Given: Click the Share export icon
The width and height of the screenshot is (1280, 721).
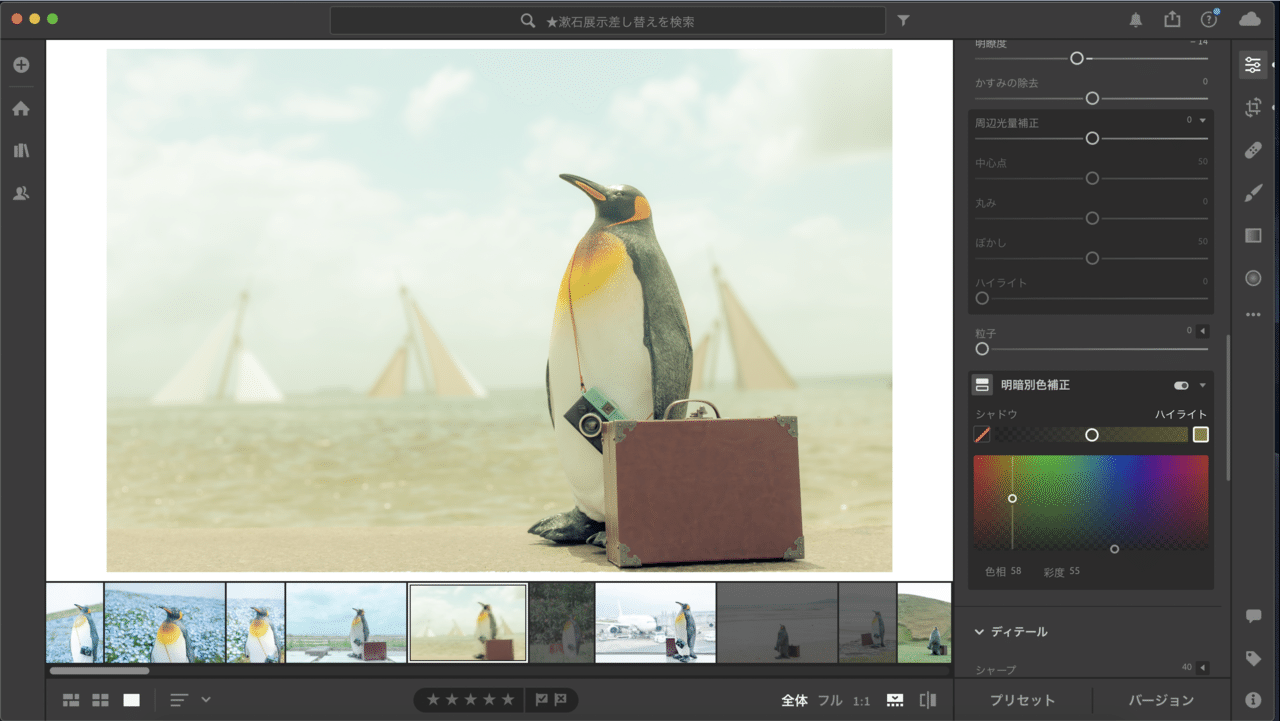Looking at the screenshot, I should tap(1172, 20).
